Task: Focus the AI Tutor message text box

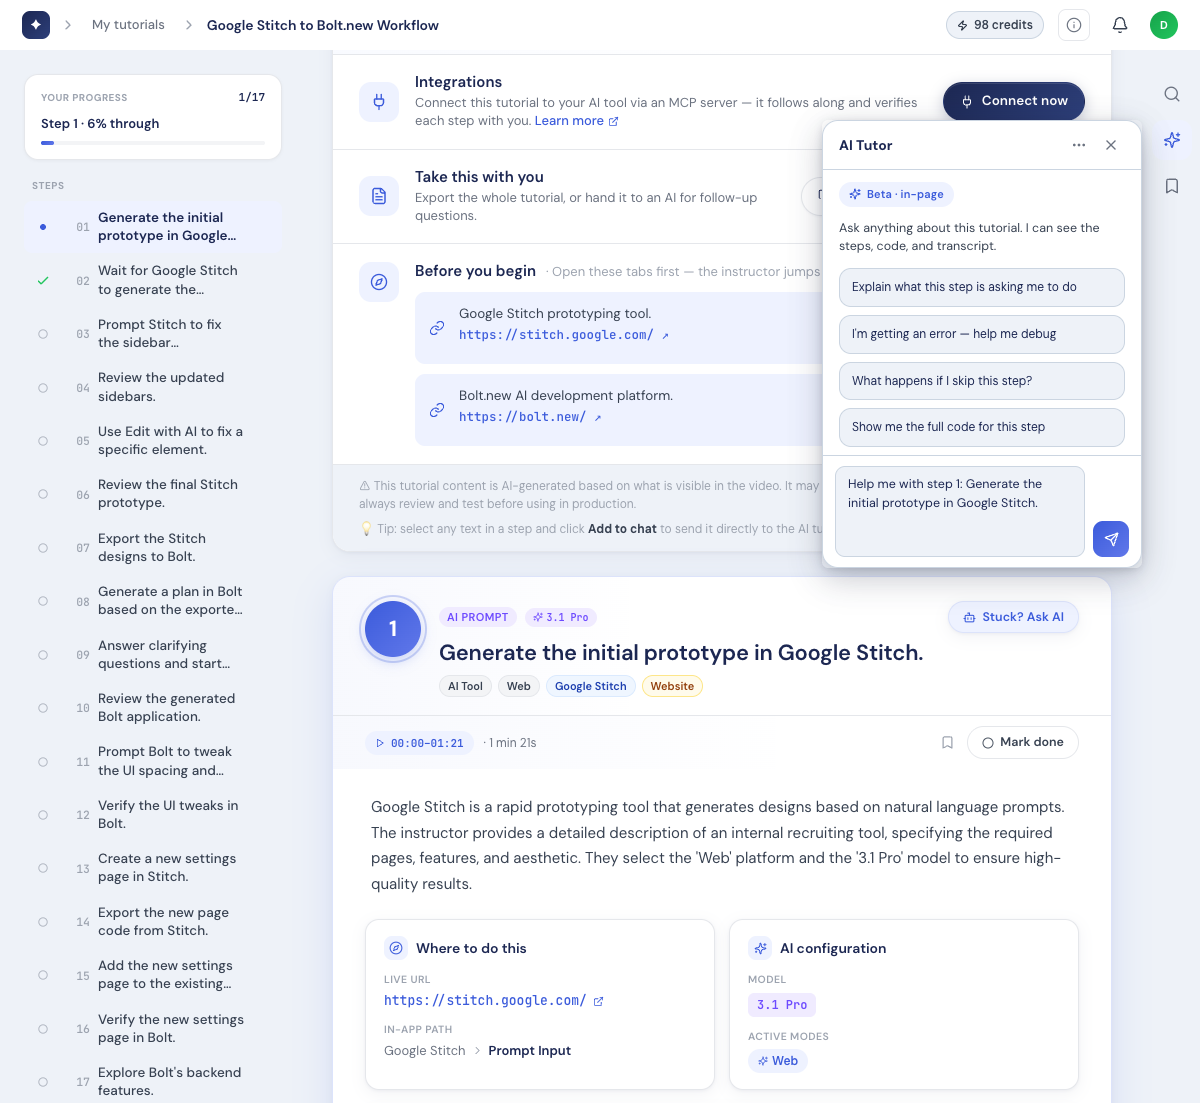Action: point(960,511)
